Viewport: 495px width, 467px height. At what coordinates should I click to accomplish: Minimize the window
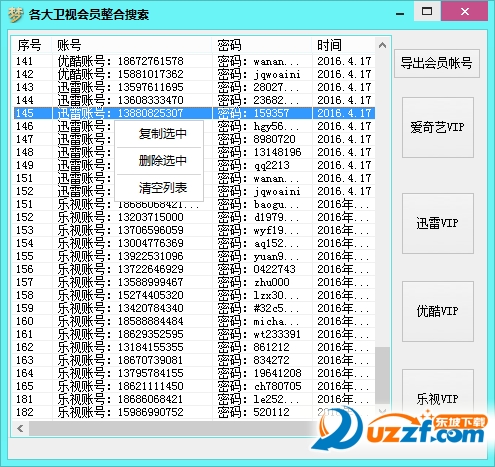[x=400, y=14]
